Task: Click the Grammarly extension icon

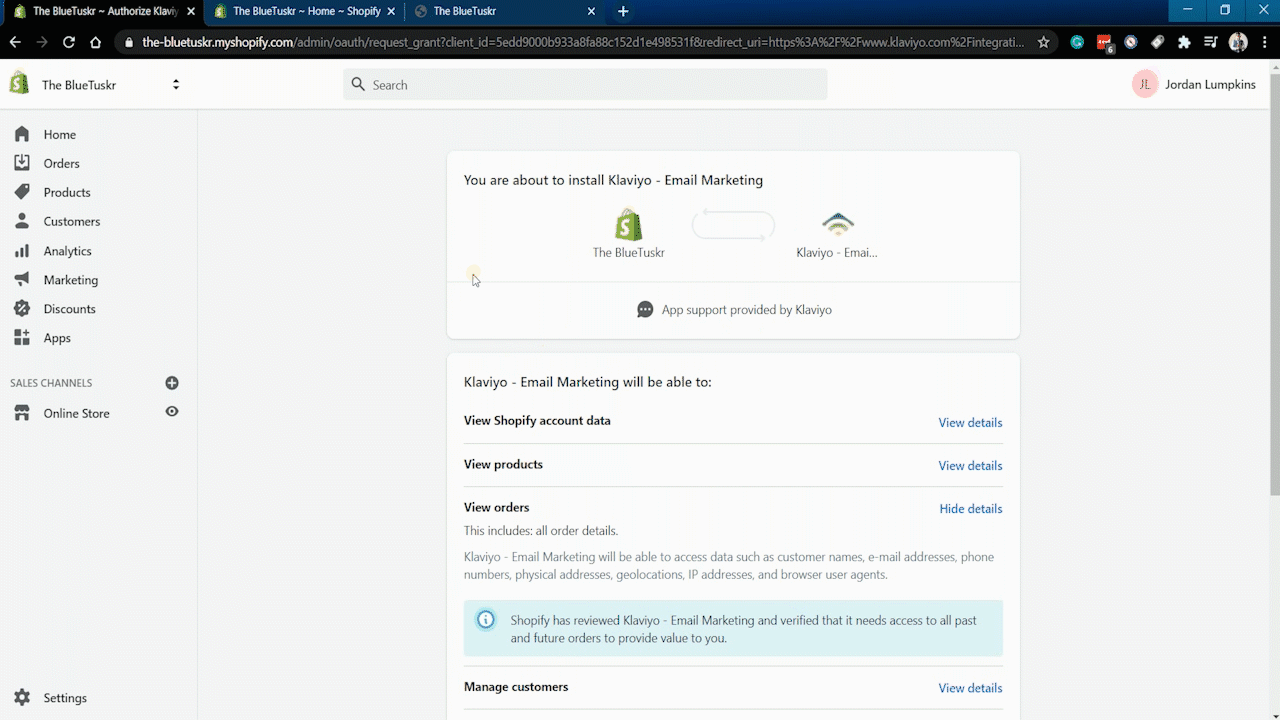Action: (x=1077, y=42)
